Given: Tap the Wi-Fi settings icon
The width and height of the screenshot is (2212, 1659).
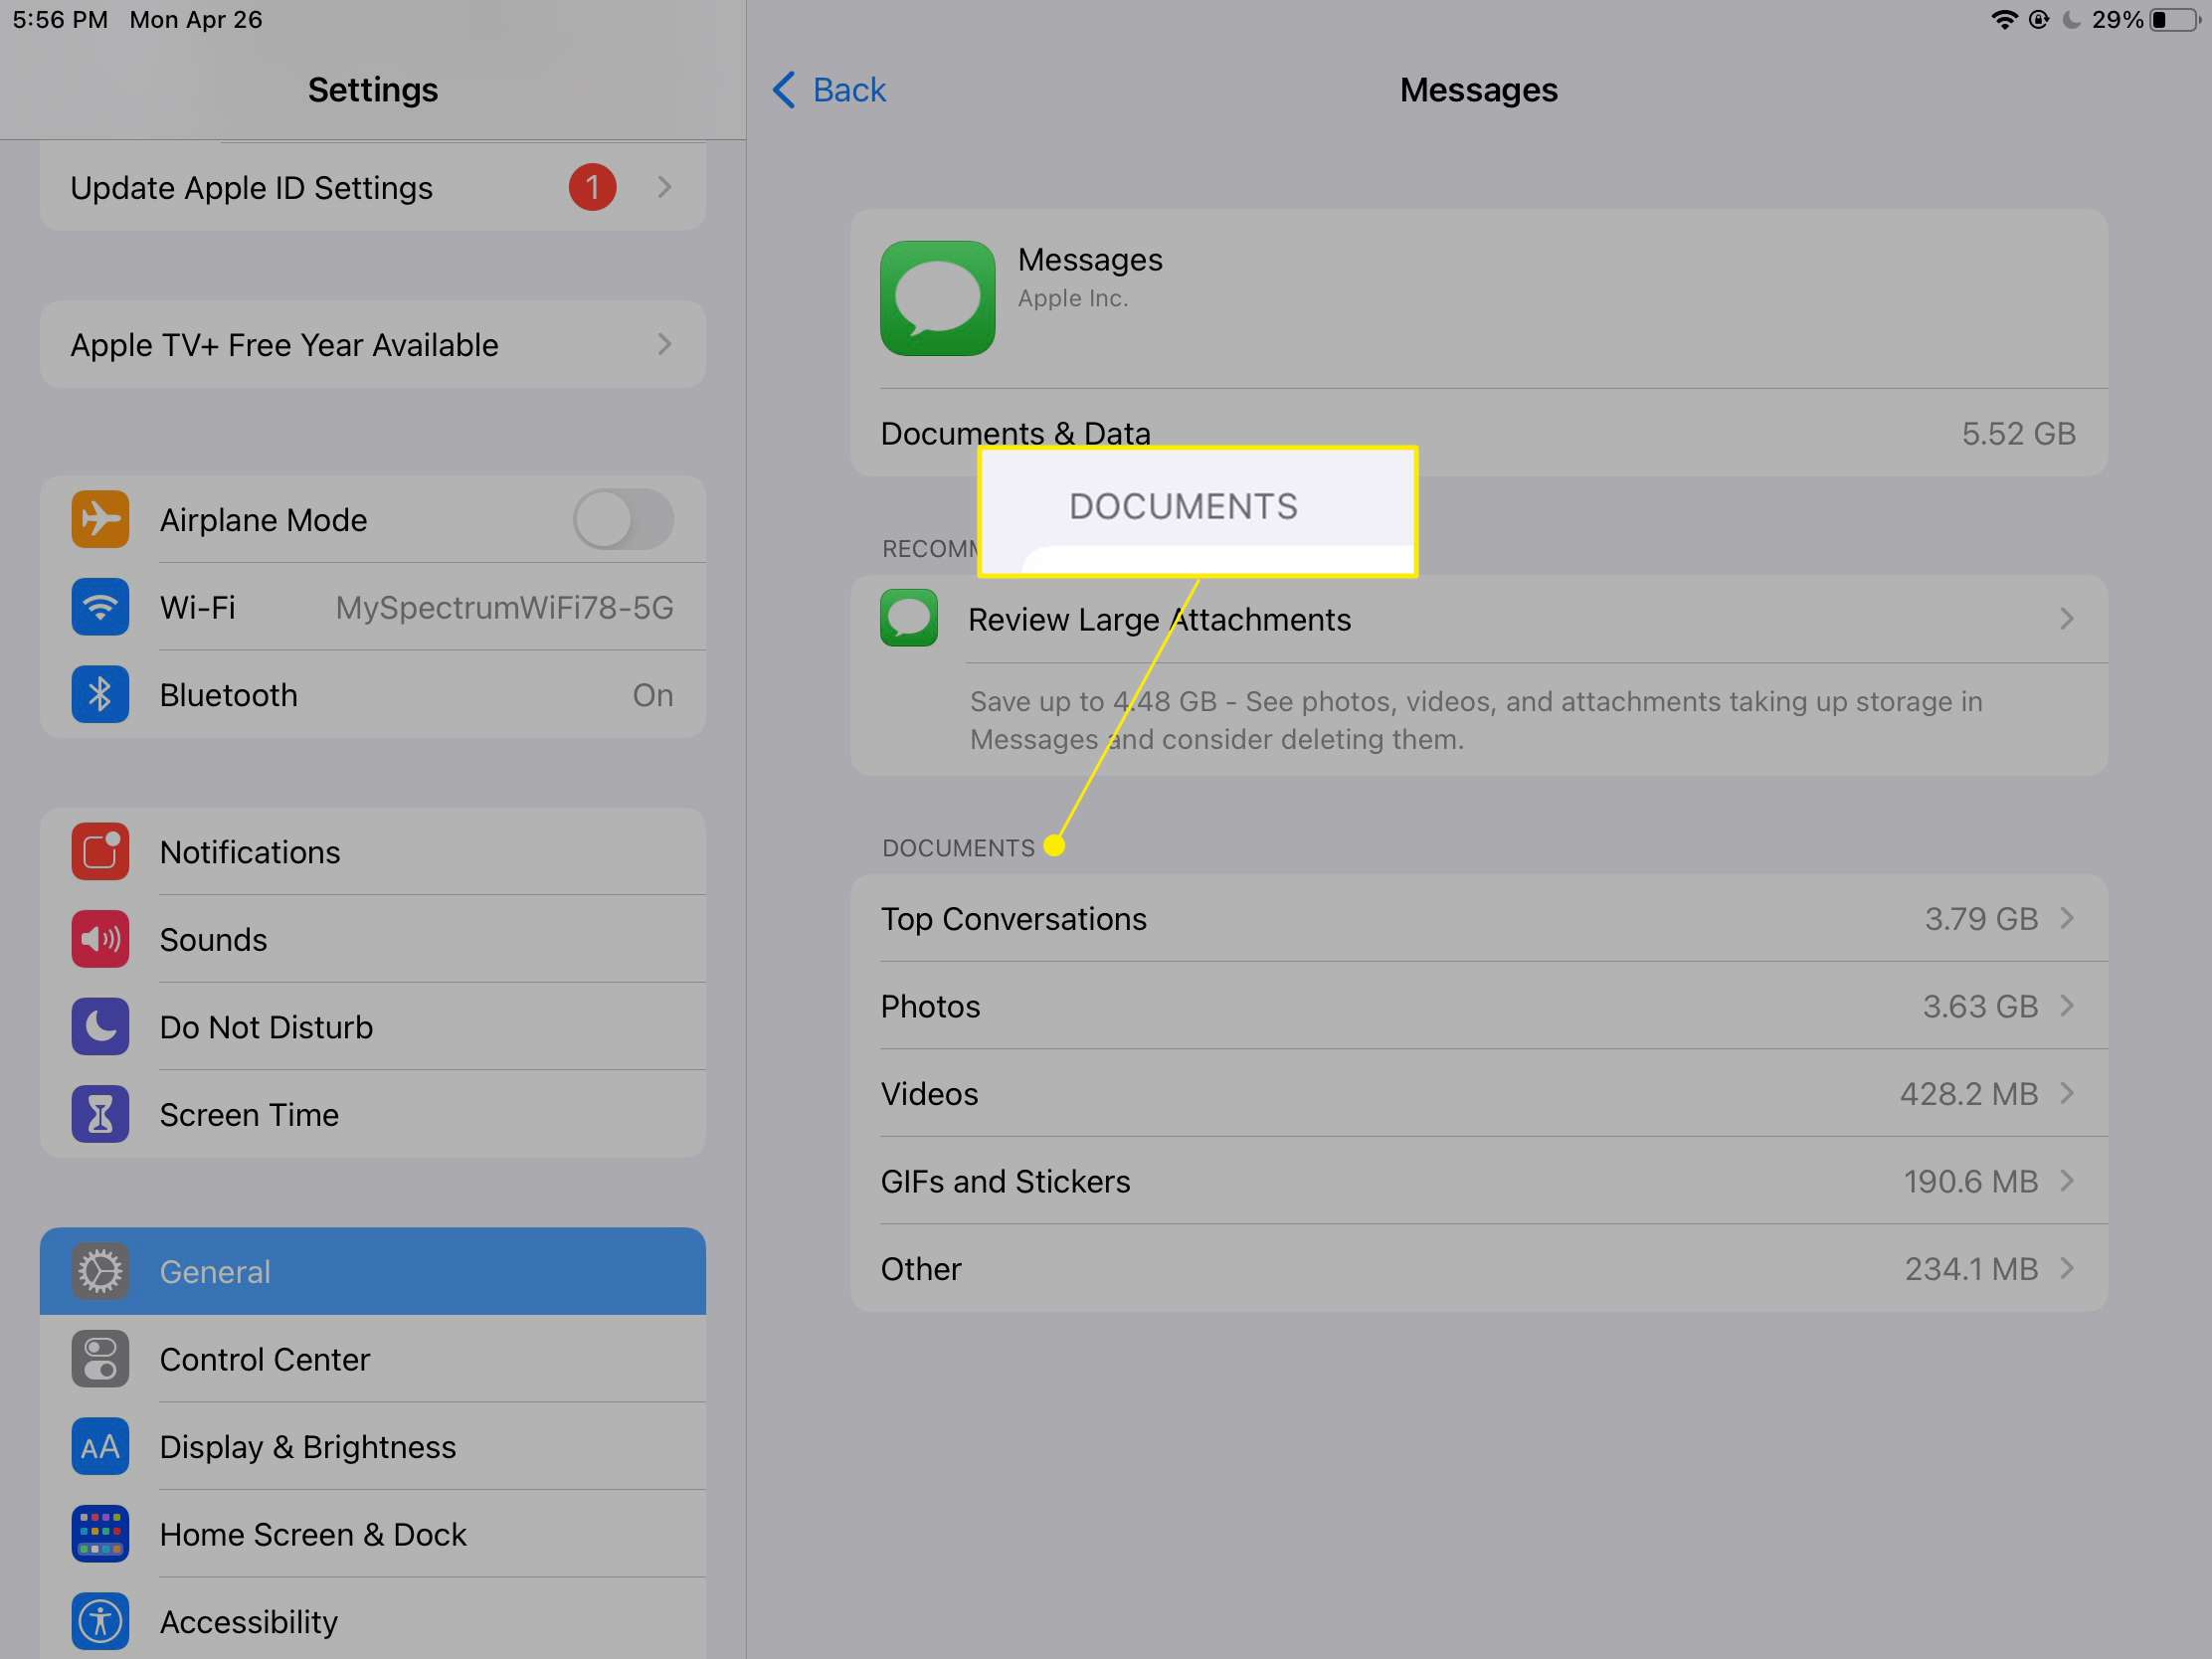Looking at the screenshot, I should click(100, 607).
